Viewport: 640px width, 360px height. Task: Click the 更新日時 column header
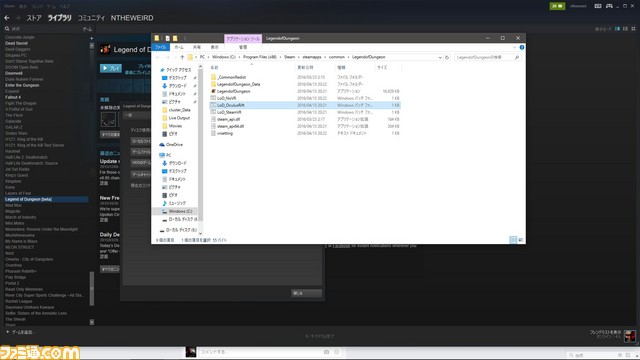click(305, 68)
